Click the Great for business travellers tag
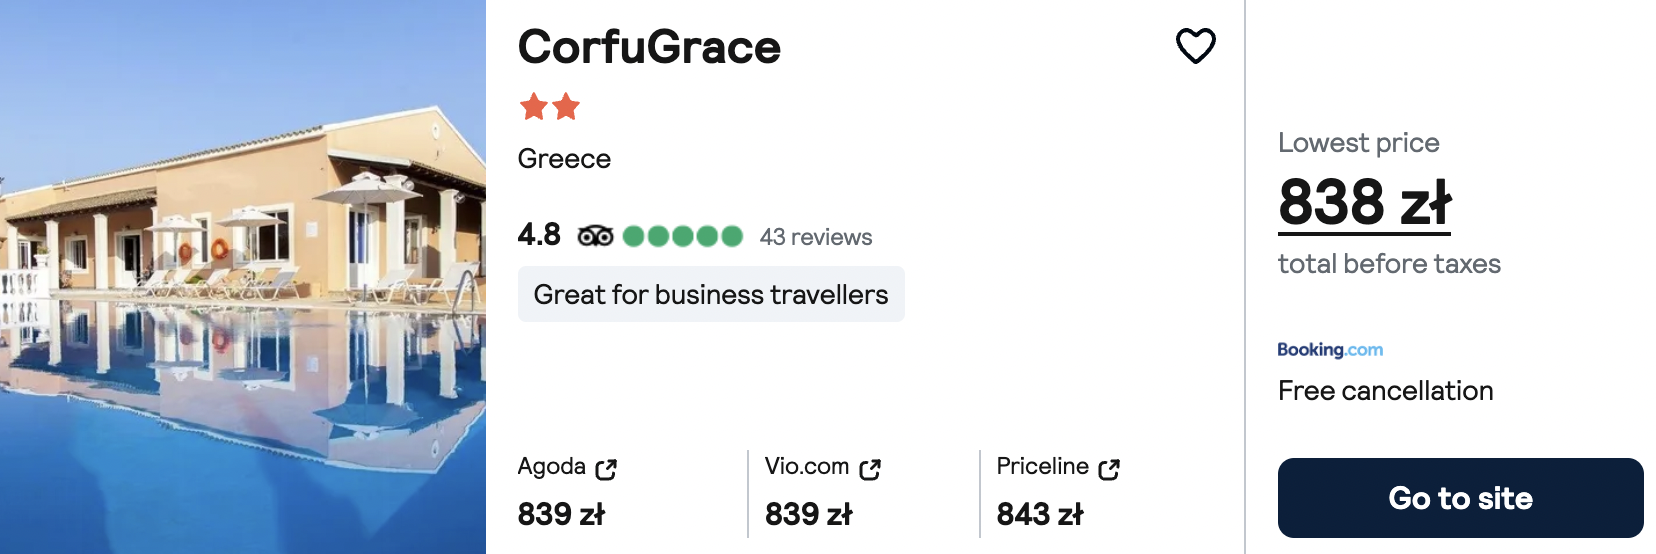 click(711, 294)
